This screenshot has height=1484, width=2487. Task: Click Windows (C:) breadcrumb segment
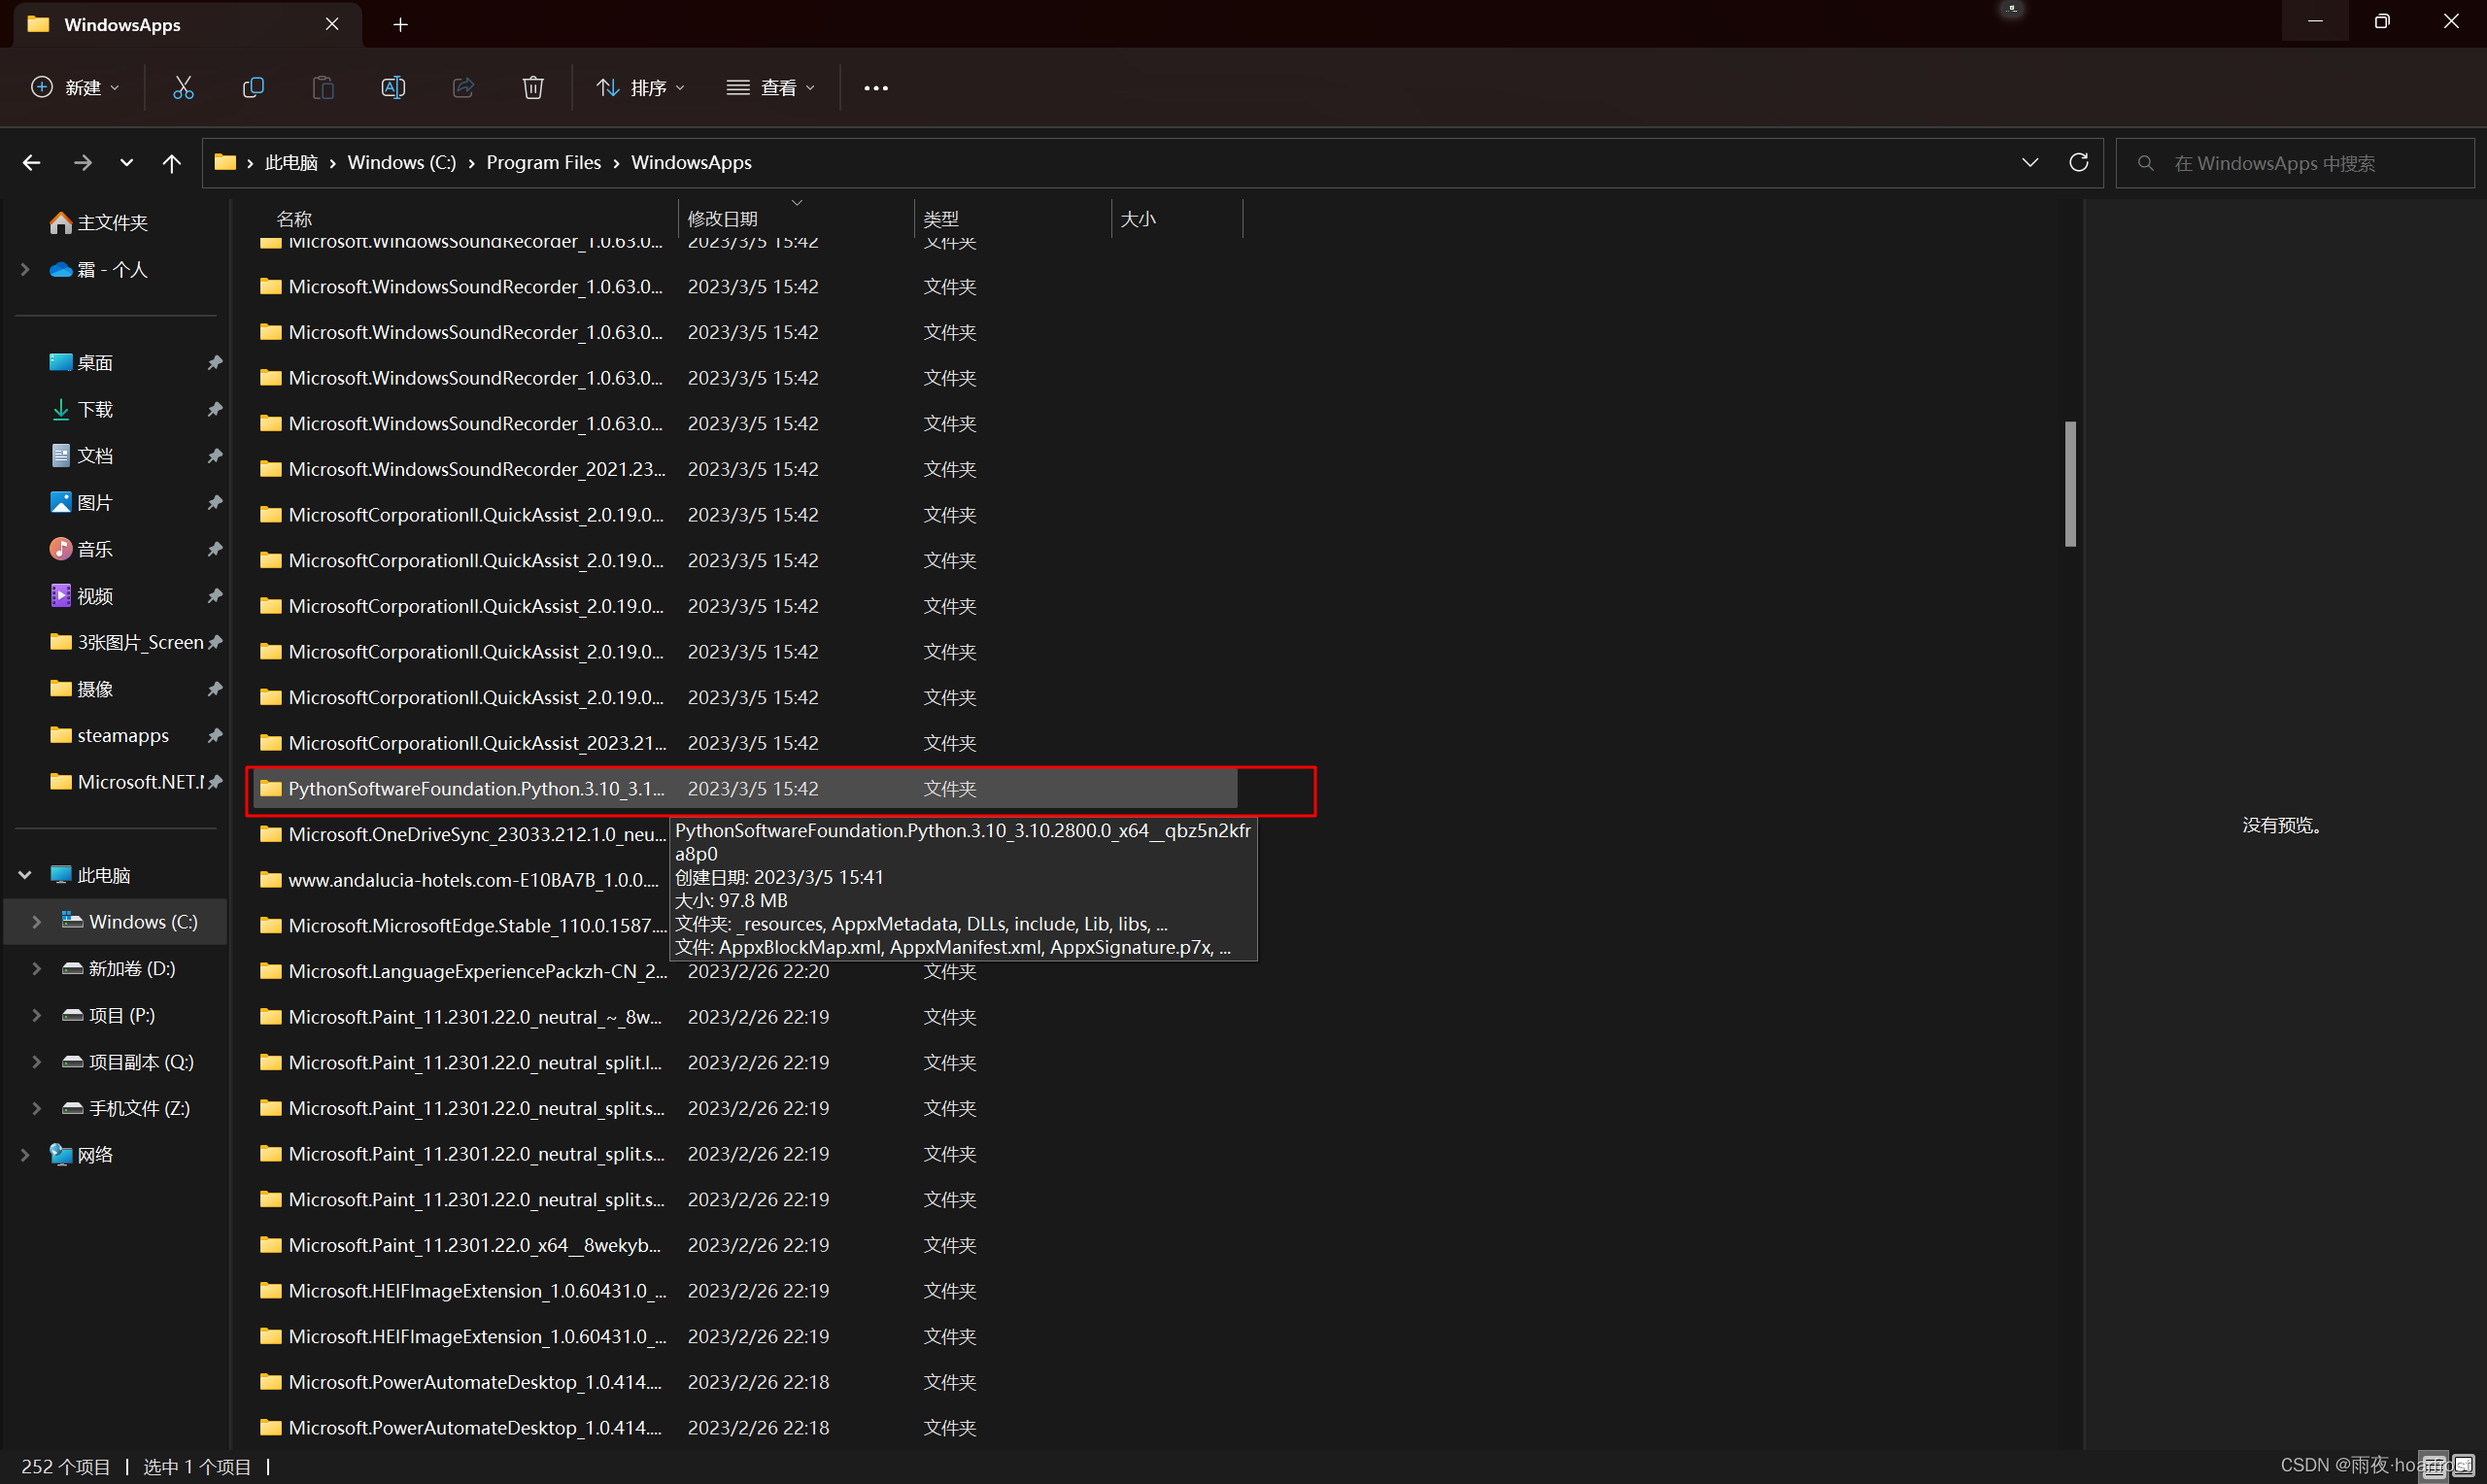pyautogui.click(x=402, y=163)
